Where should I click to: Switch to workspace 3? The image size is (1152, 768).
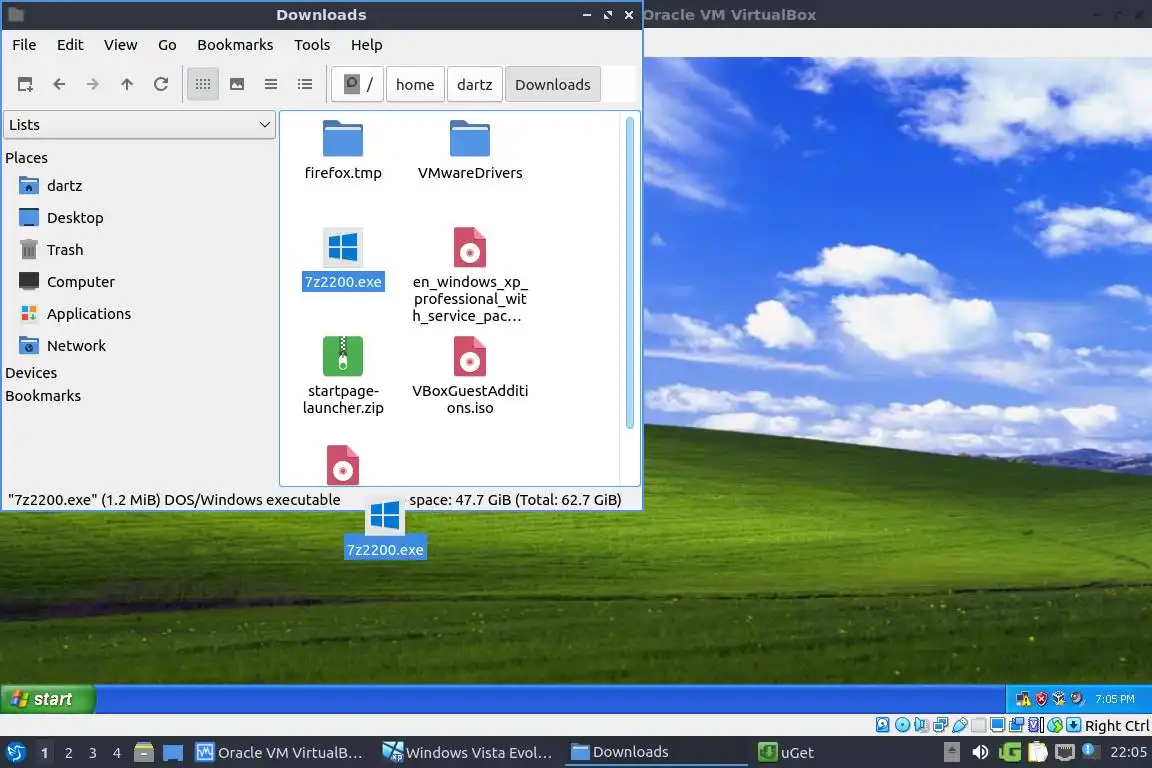pyautogui.click(x=93, y=753)
